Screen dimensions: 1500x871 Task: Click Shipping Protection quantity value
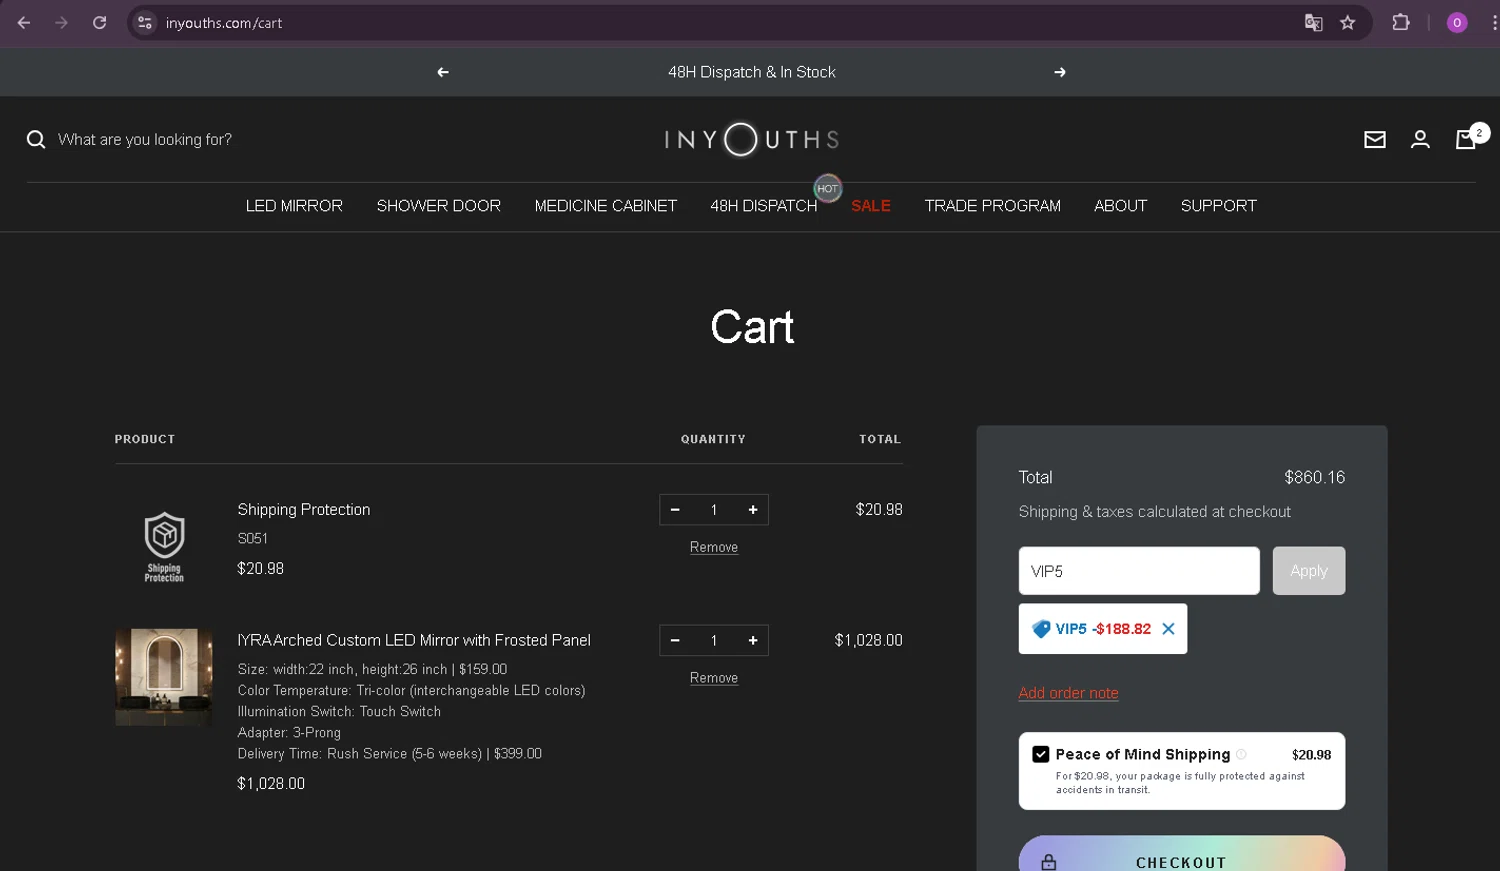click(x=714, y=510)
